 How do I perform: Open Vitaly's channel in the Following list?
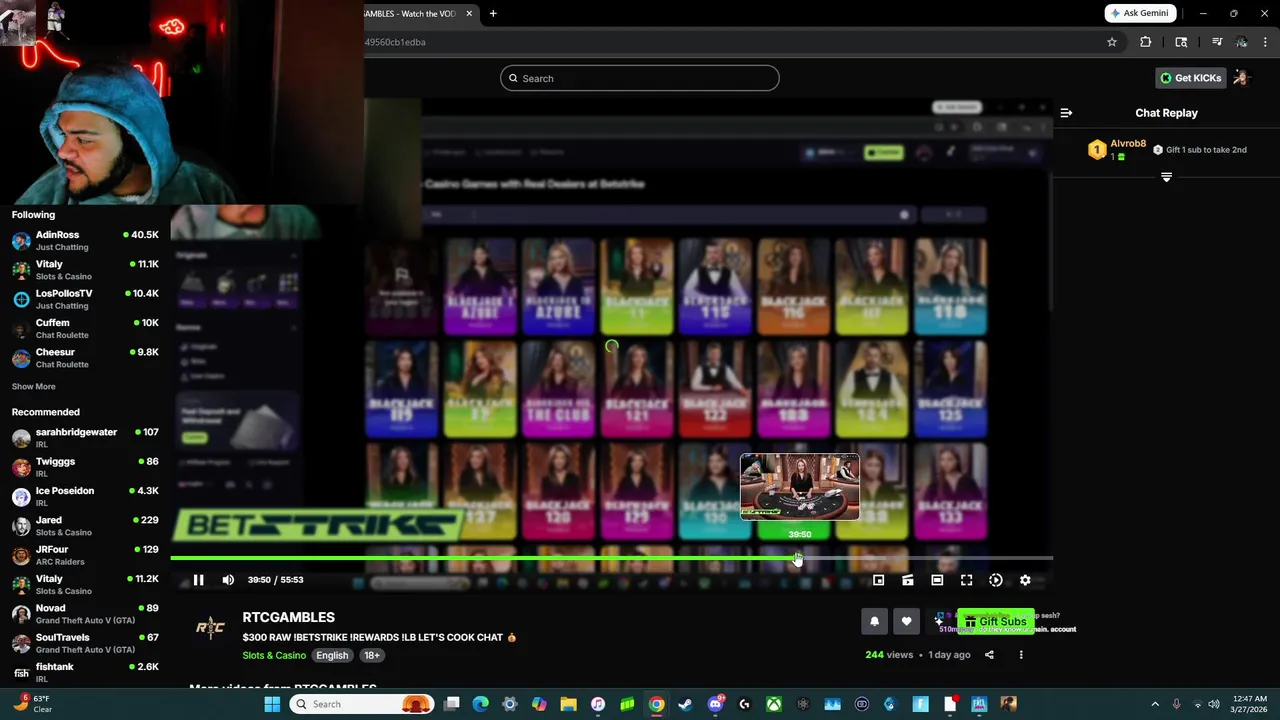pos(85,270)
